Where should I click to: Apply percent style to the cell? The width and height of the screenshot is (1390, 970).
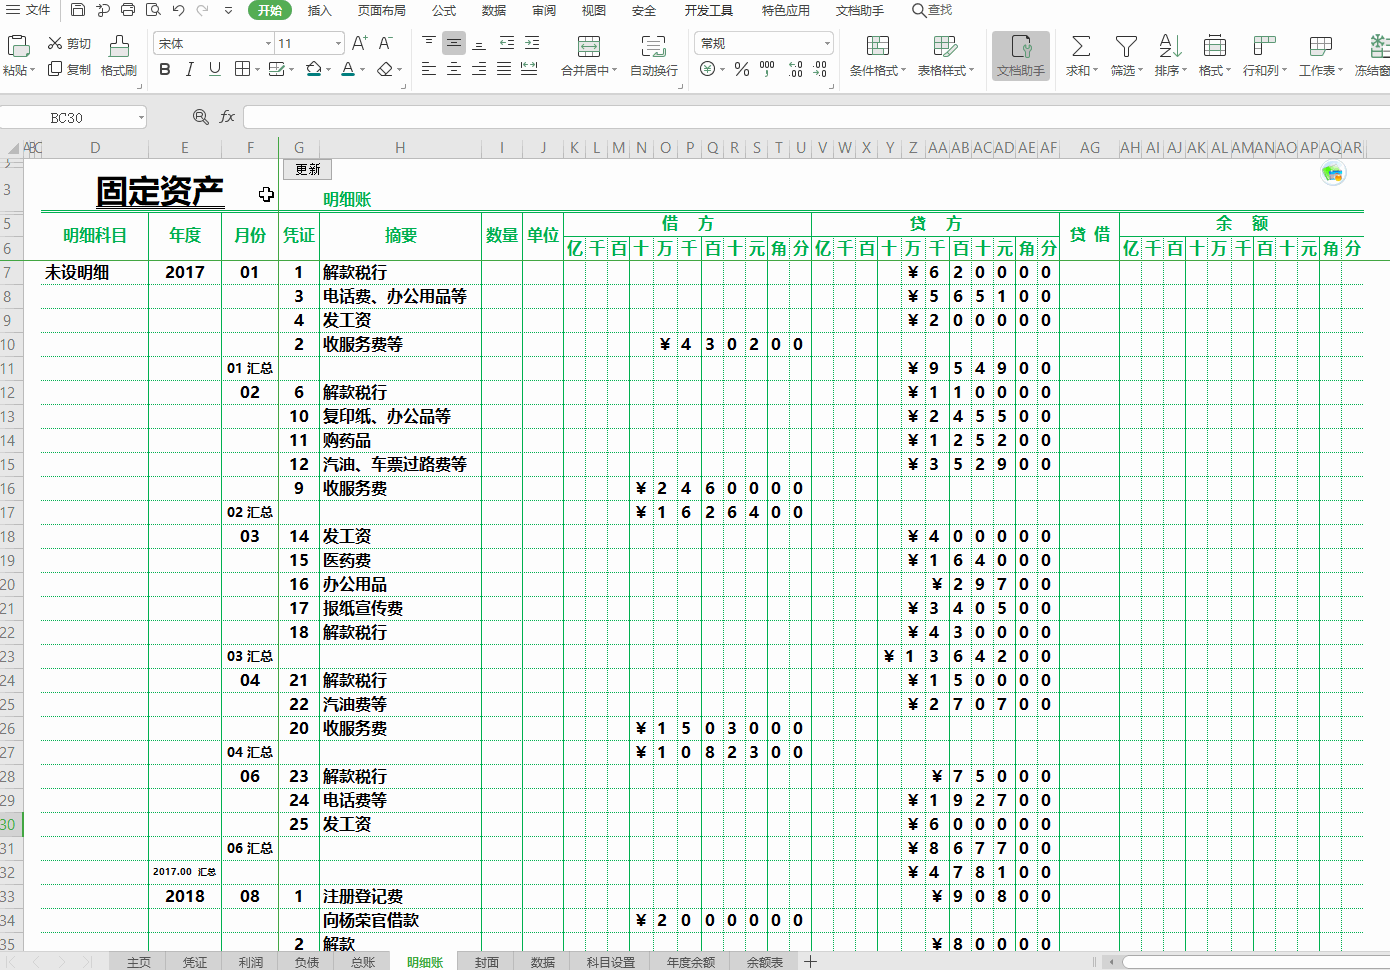point(742,69)
